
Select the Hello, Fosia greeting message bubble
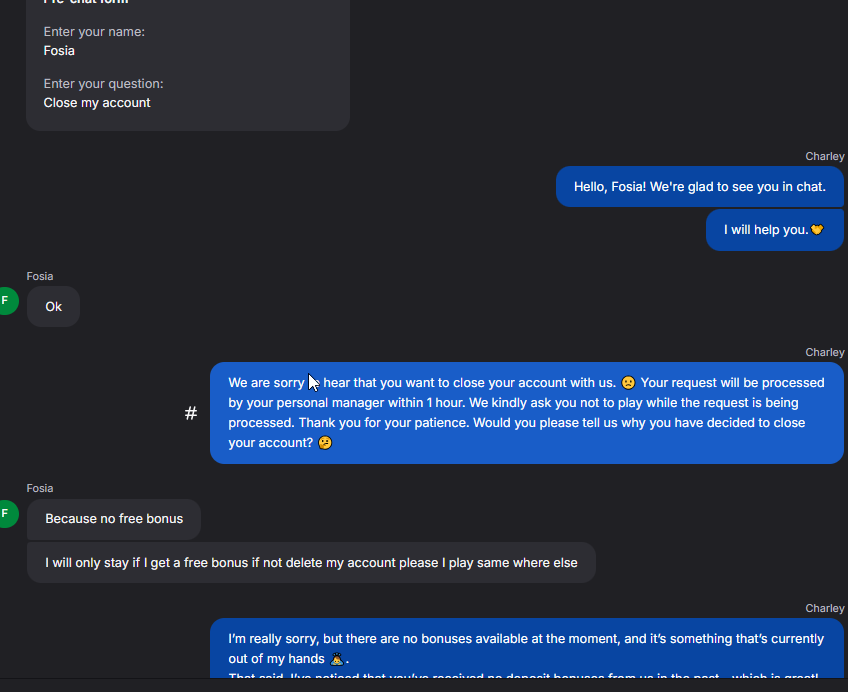pos(699,187)
